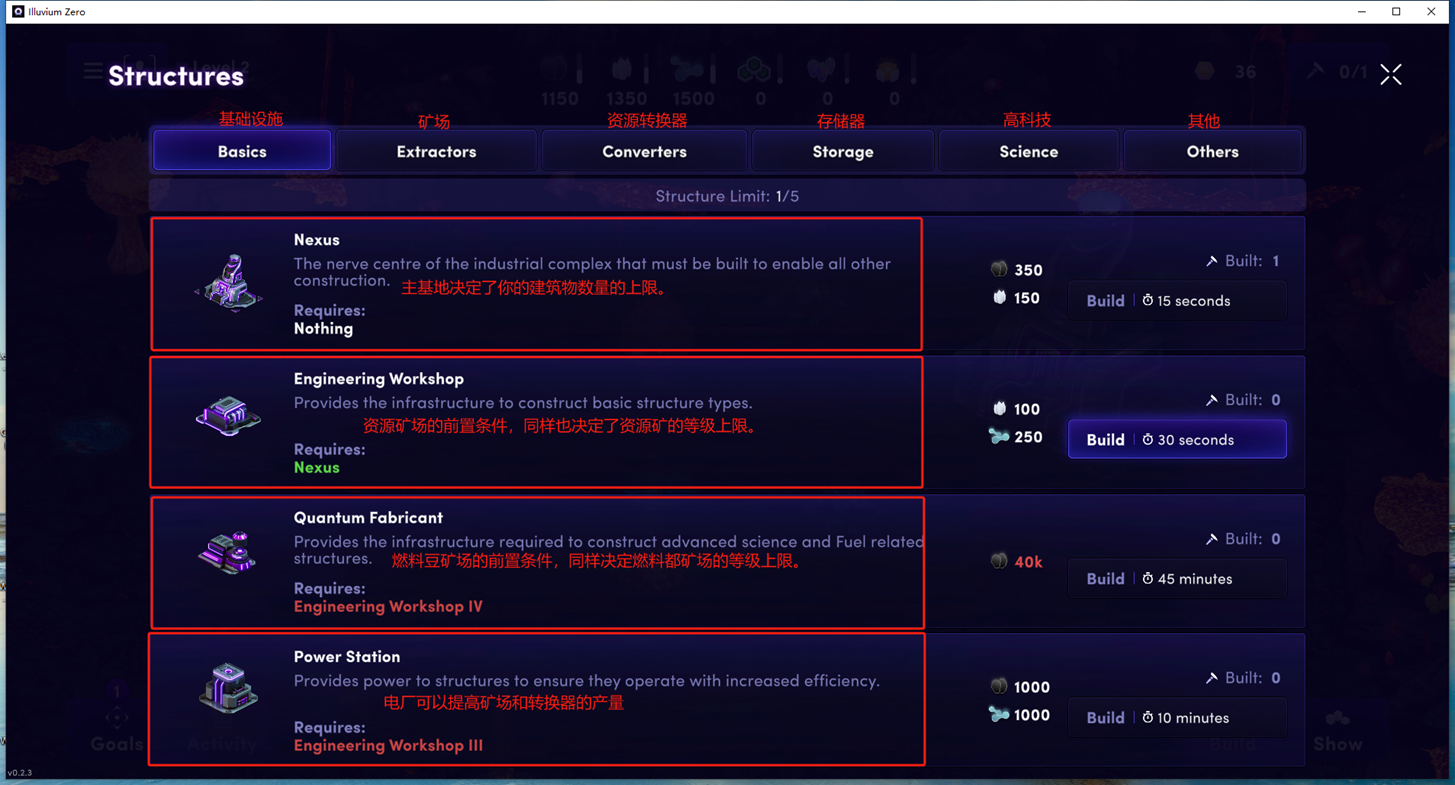Go to the Science tab
This screenshot has width=1455, height=785.
pos(1028,151)
